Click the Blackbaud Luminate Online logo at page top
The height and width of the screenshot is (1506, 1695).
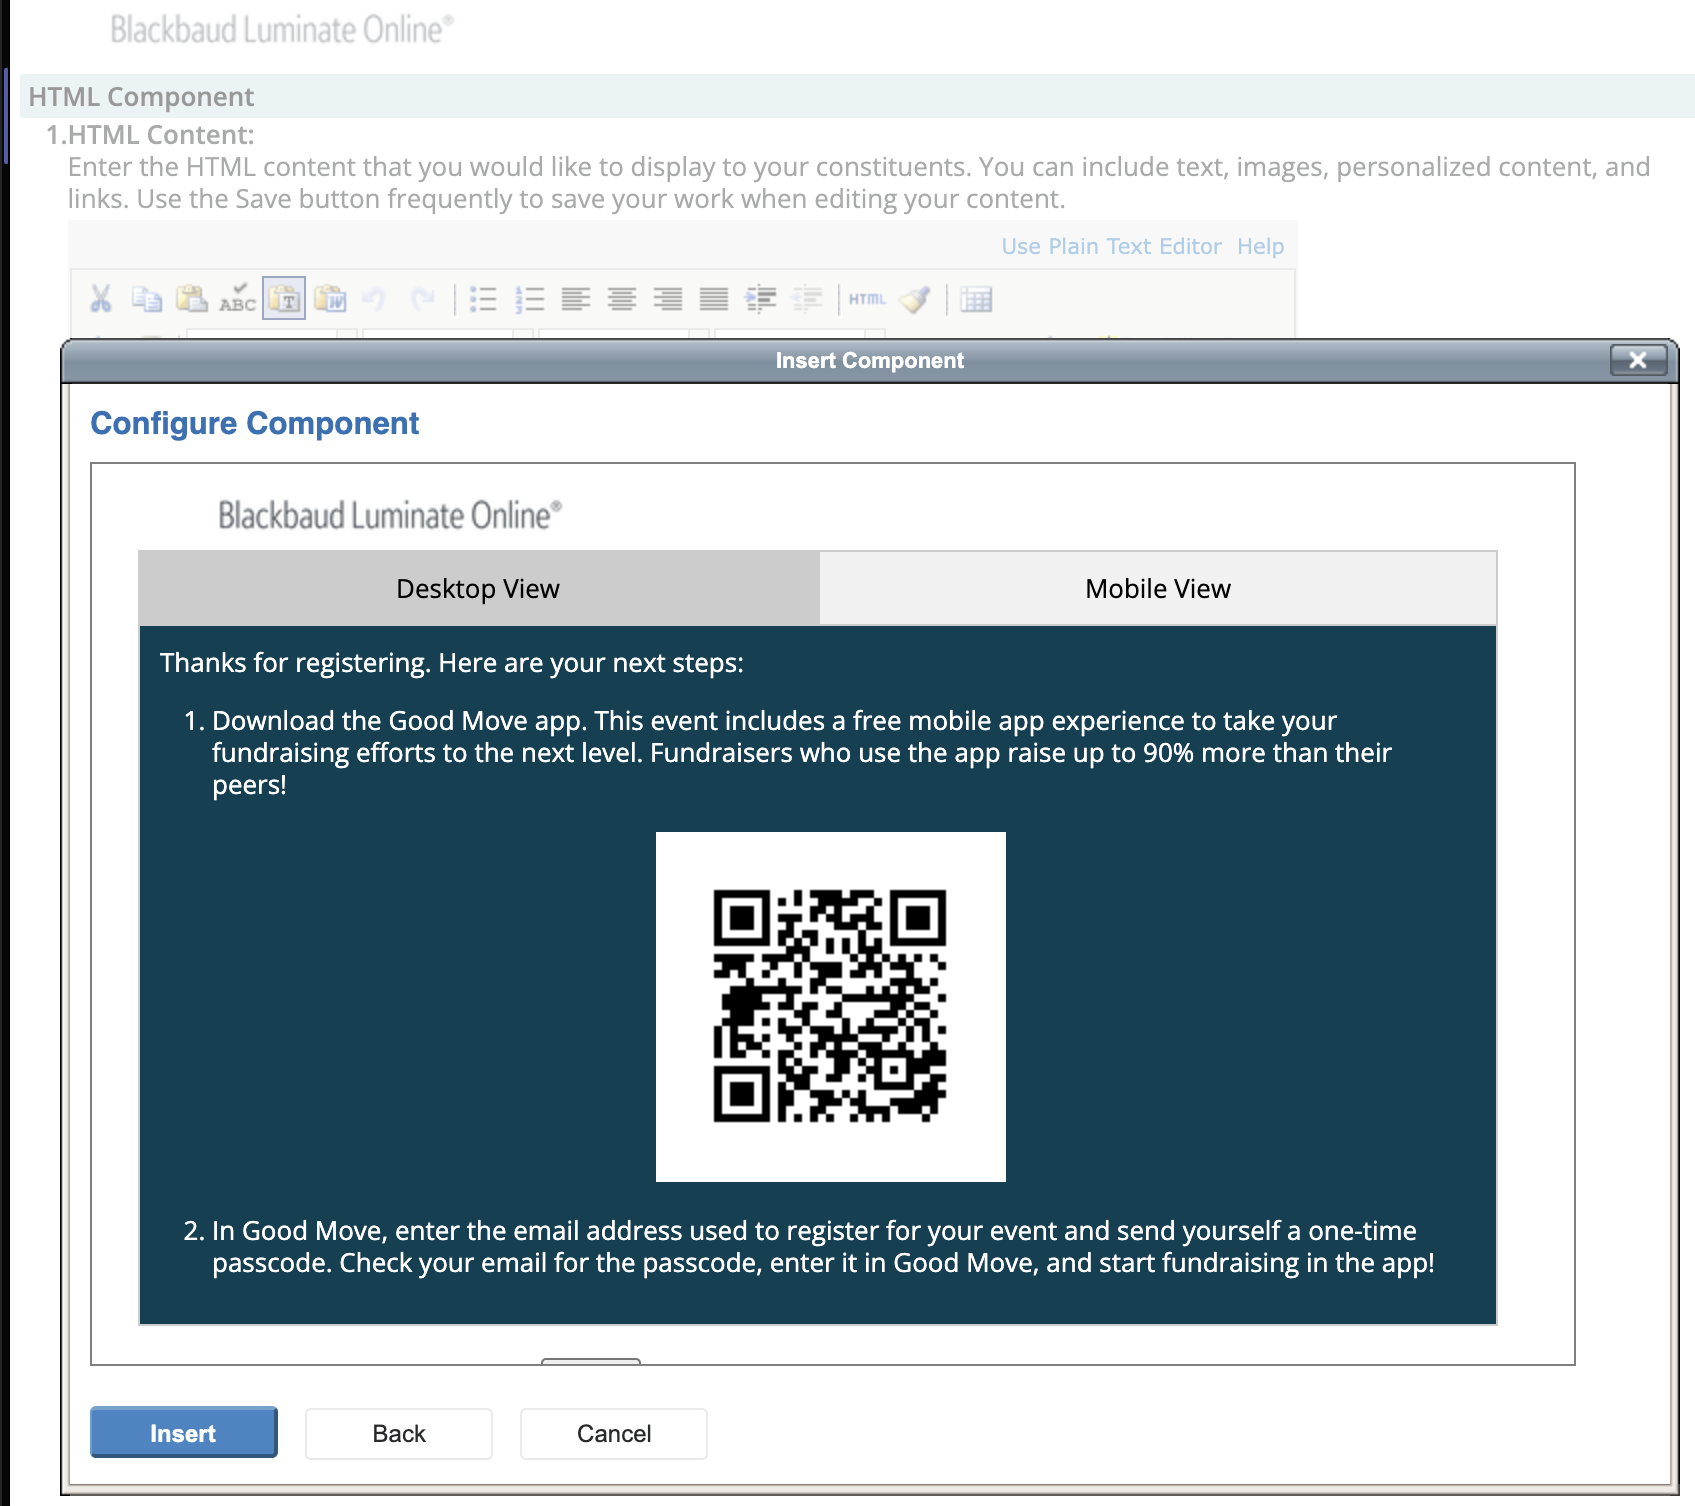[x=282, y=29]
